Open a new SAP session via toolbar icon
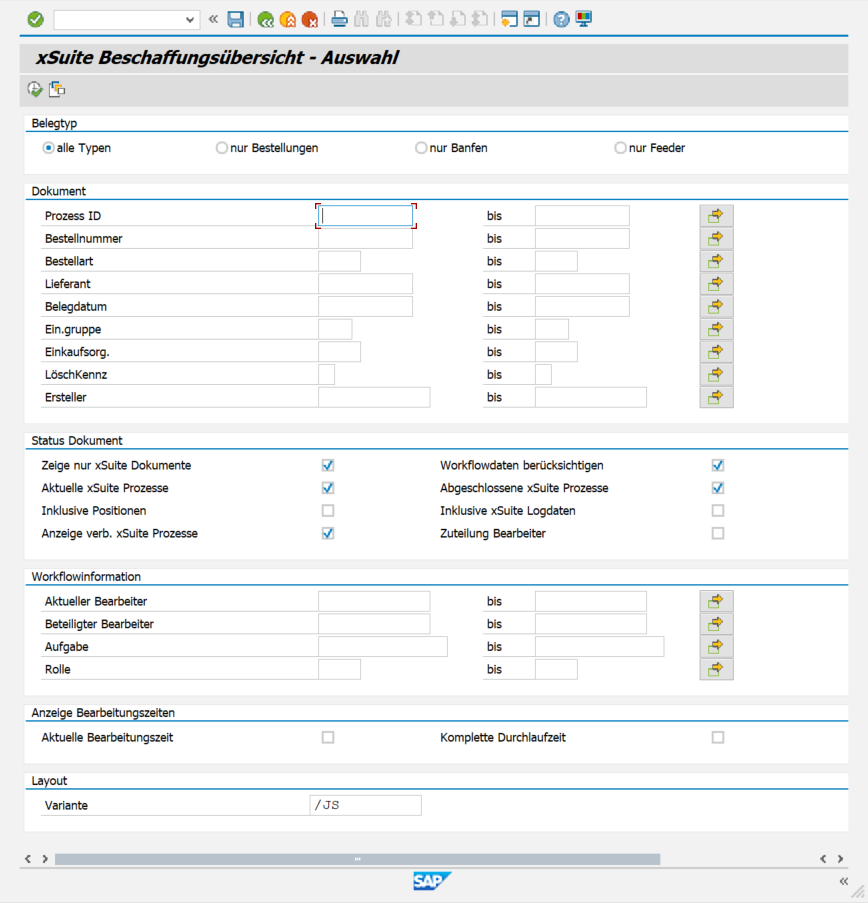 (511, 19)
